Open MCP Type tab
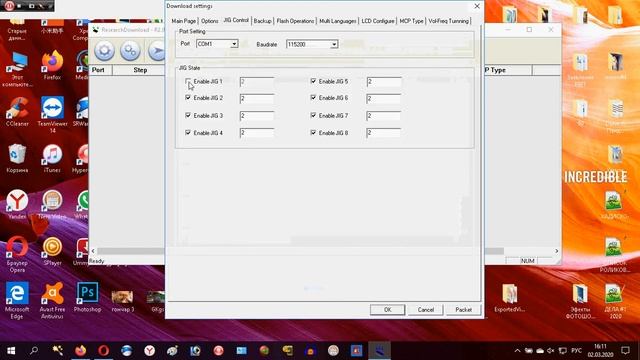This screenshot has height=360, width=640. [411, 21]
